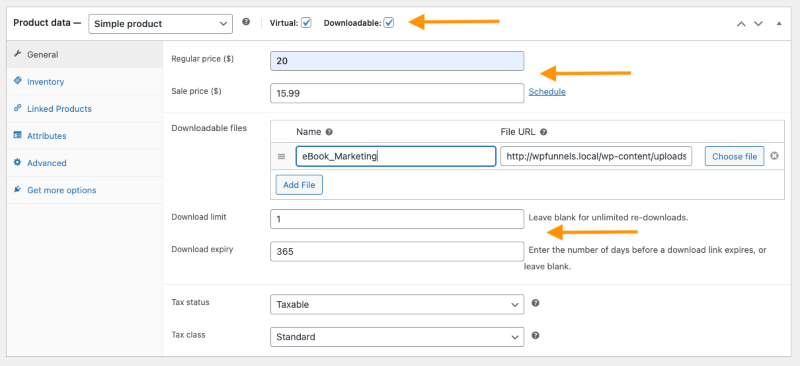Viewport: 800px width, 366px height.
Task: Open Get more options tab
Action: (85, 190)
